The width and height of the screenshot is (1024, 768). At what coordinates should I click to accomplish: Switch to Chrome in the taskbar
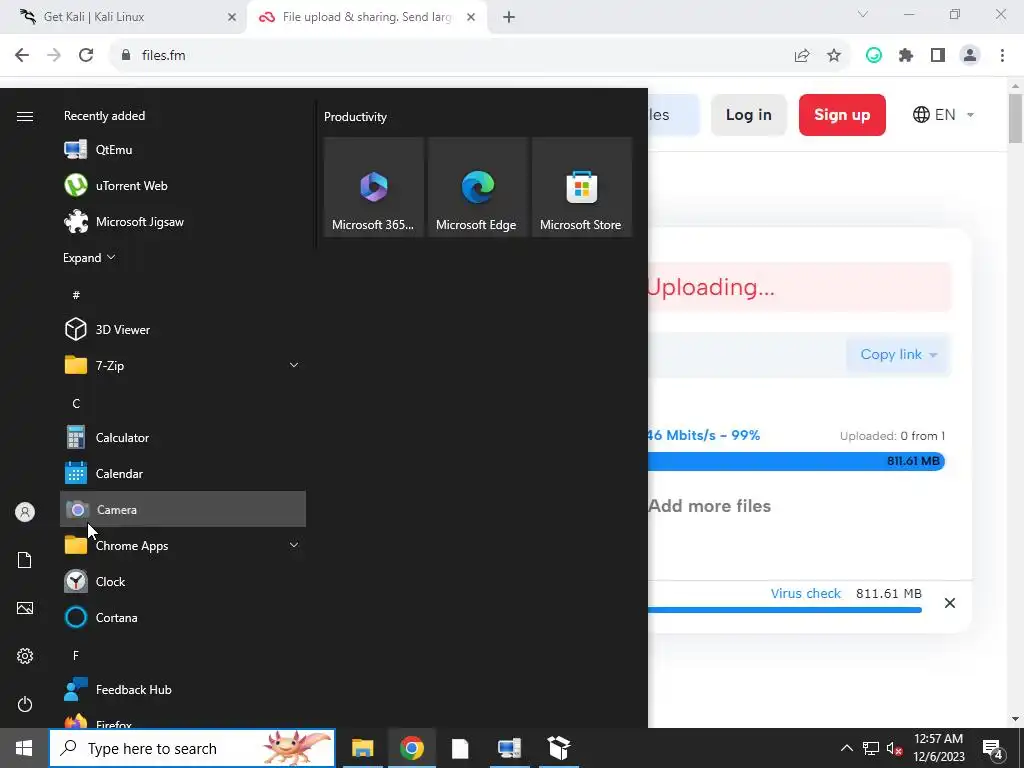coord(411,748)
